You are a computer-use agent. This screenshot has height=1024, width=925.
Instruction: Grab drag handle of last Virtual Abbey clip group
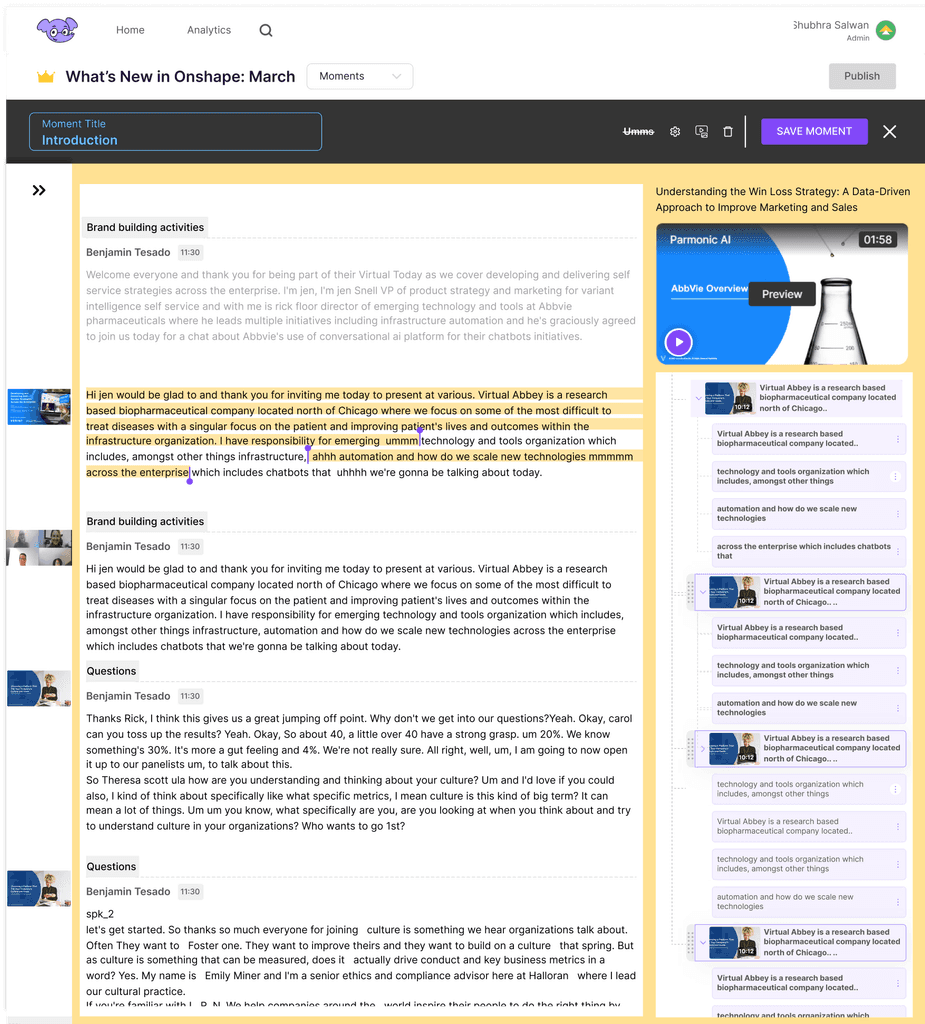690,943
